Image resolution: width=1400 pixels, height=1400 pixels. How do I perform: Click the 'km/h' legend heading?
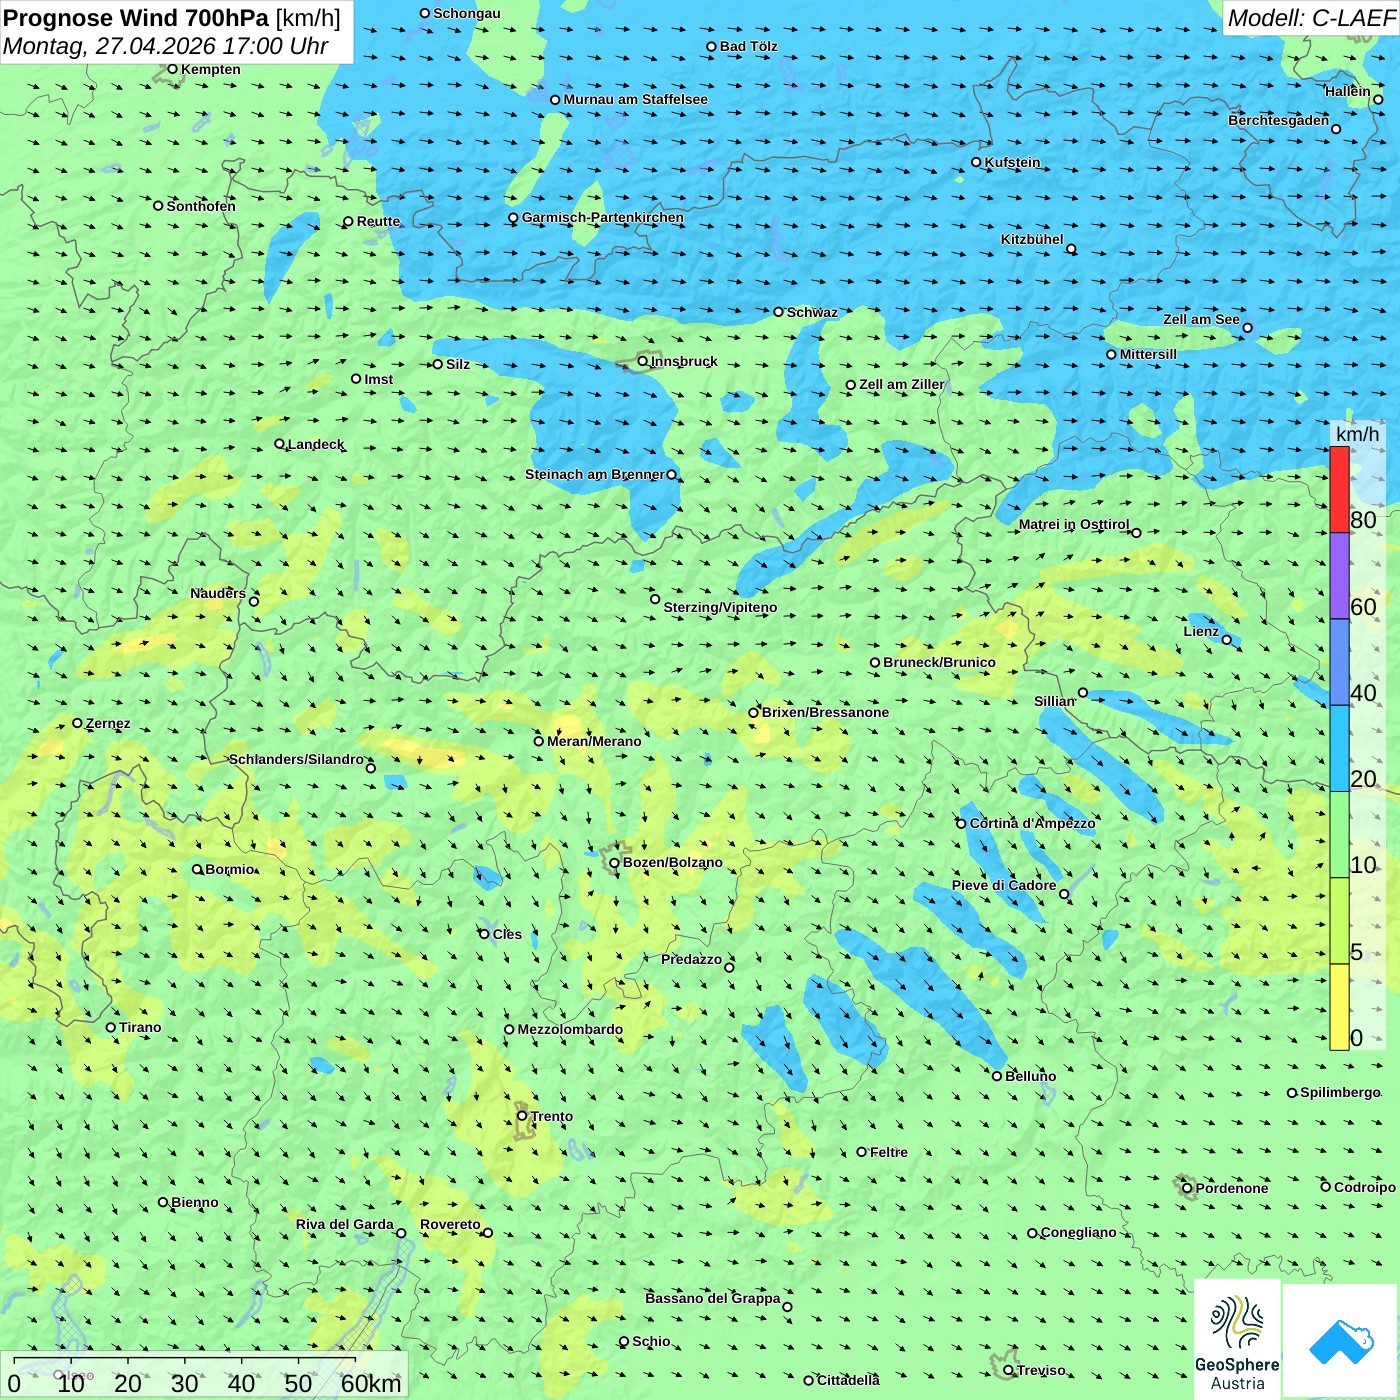pos(1357,434)
